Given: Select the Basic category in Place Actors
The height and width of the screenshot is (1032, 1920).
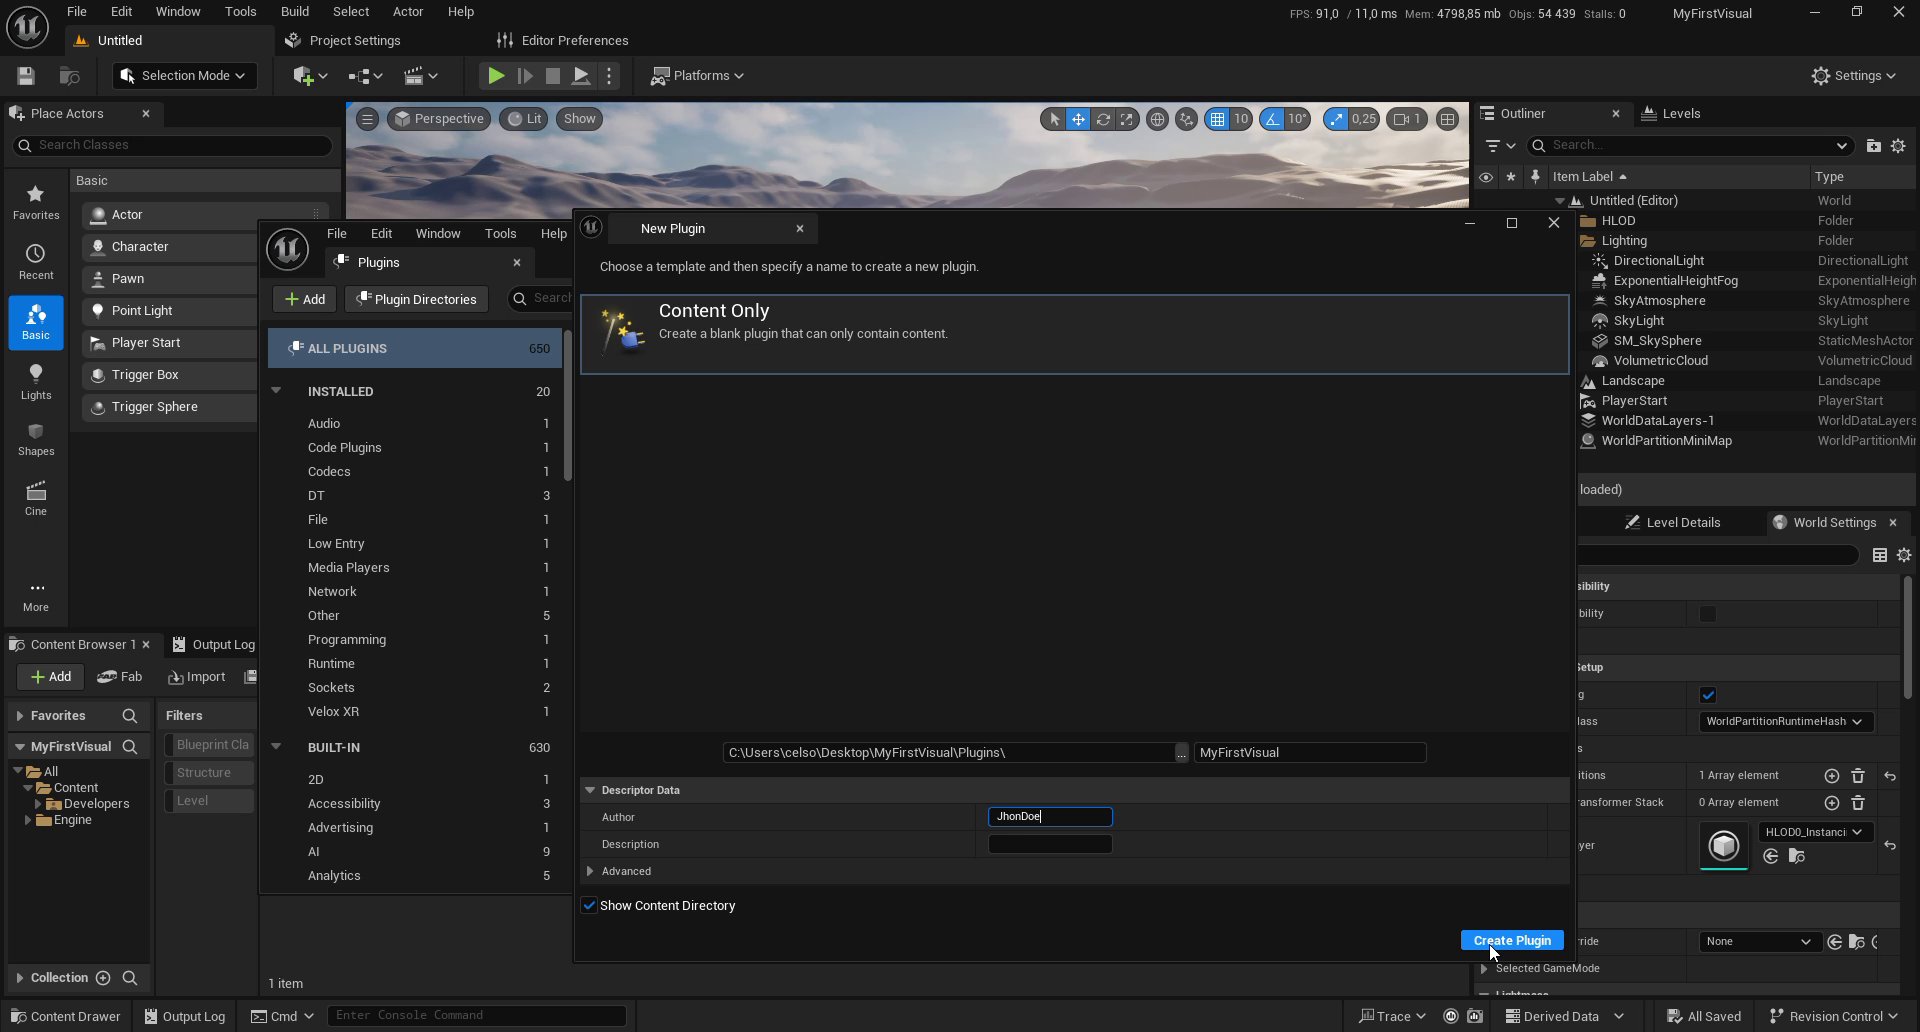Looking at the screenshot, I should coord(36,323).
